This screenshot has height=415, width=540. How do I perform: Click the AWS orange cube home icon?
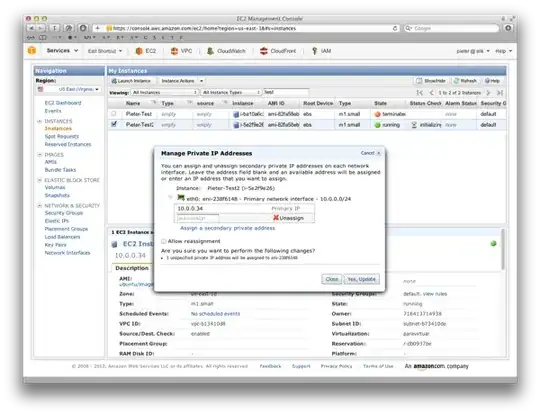tap(32, 50)
